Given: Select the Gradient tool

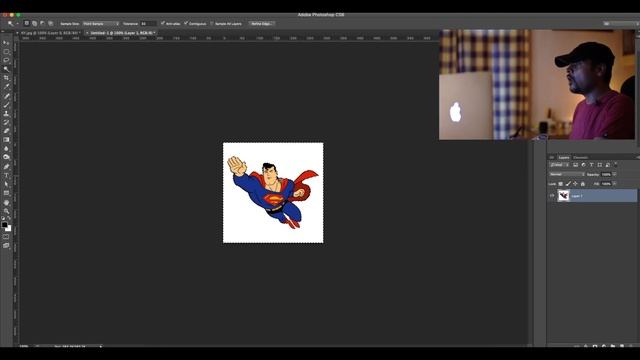Looking at the screenshot, I should tap(6, 140).
